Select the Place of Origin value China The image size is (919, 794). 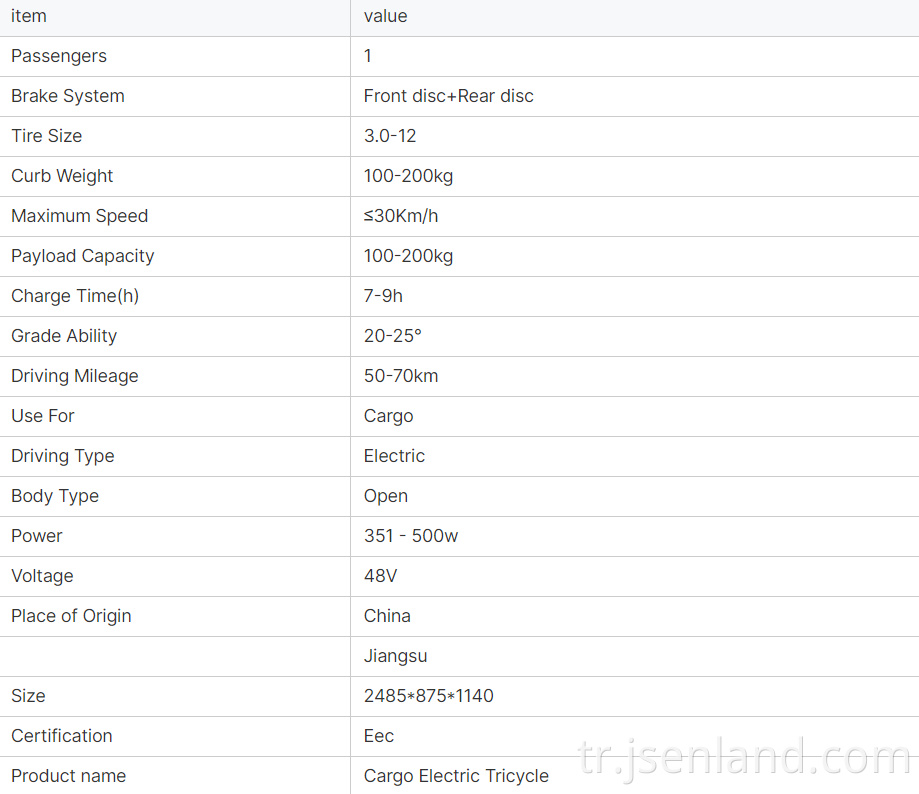pos(387,616)
